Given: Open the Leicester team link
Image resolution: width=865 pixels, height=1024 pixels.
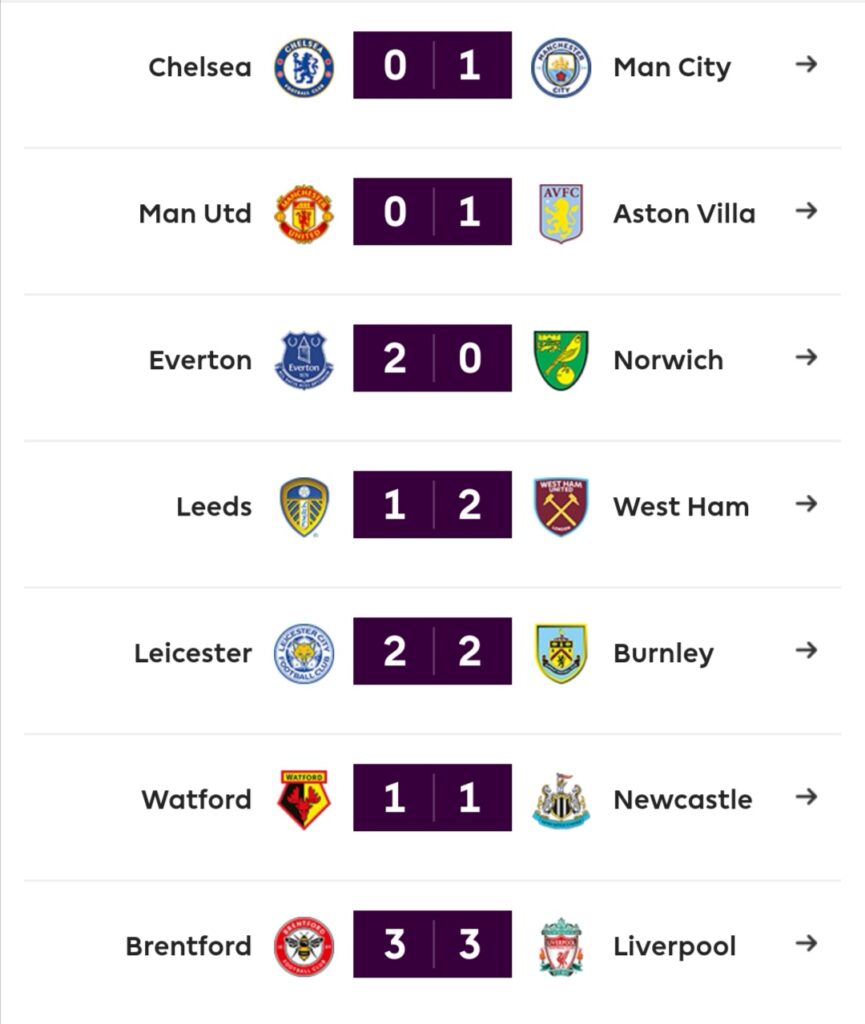Looking at the screenshot, I should tap(193, 653).
